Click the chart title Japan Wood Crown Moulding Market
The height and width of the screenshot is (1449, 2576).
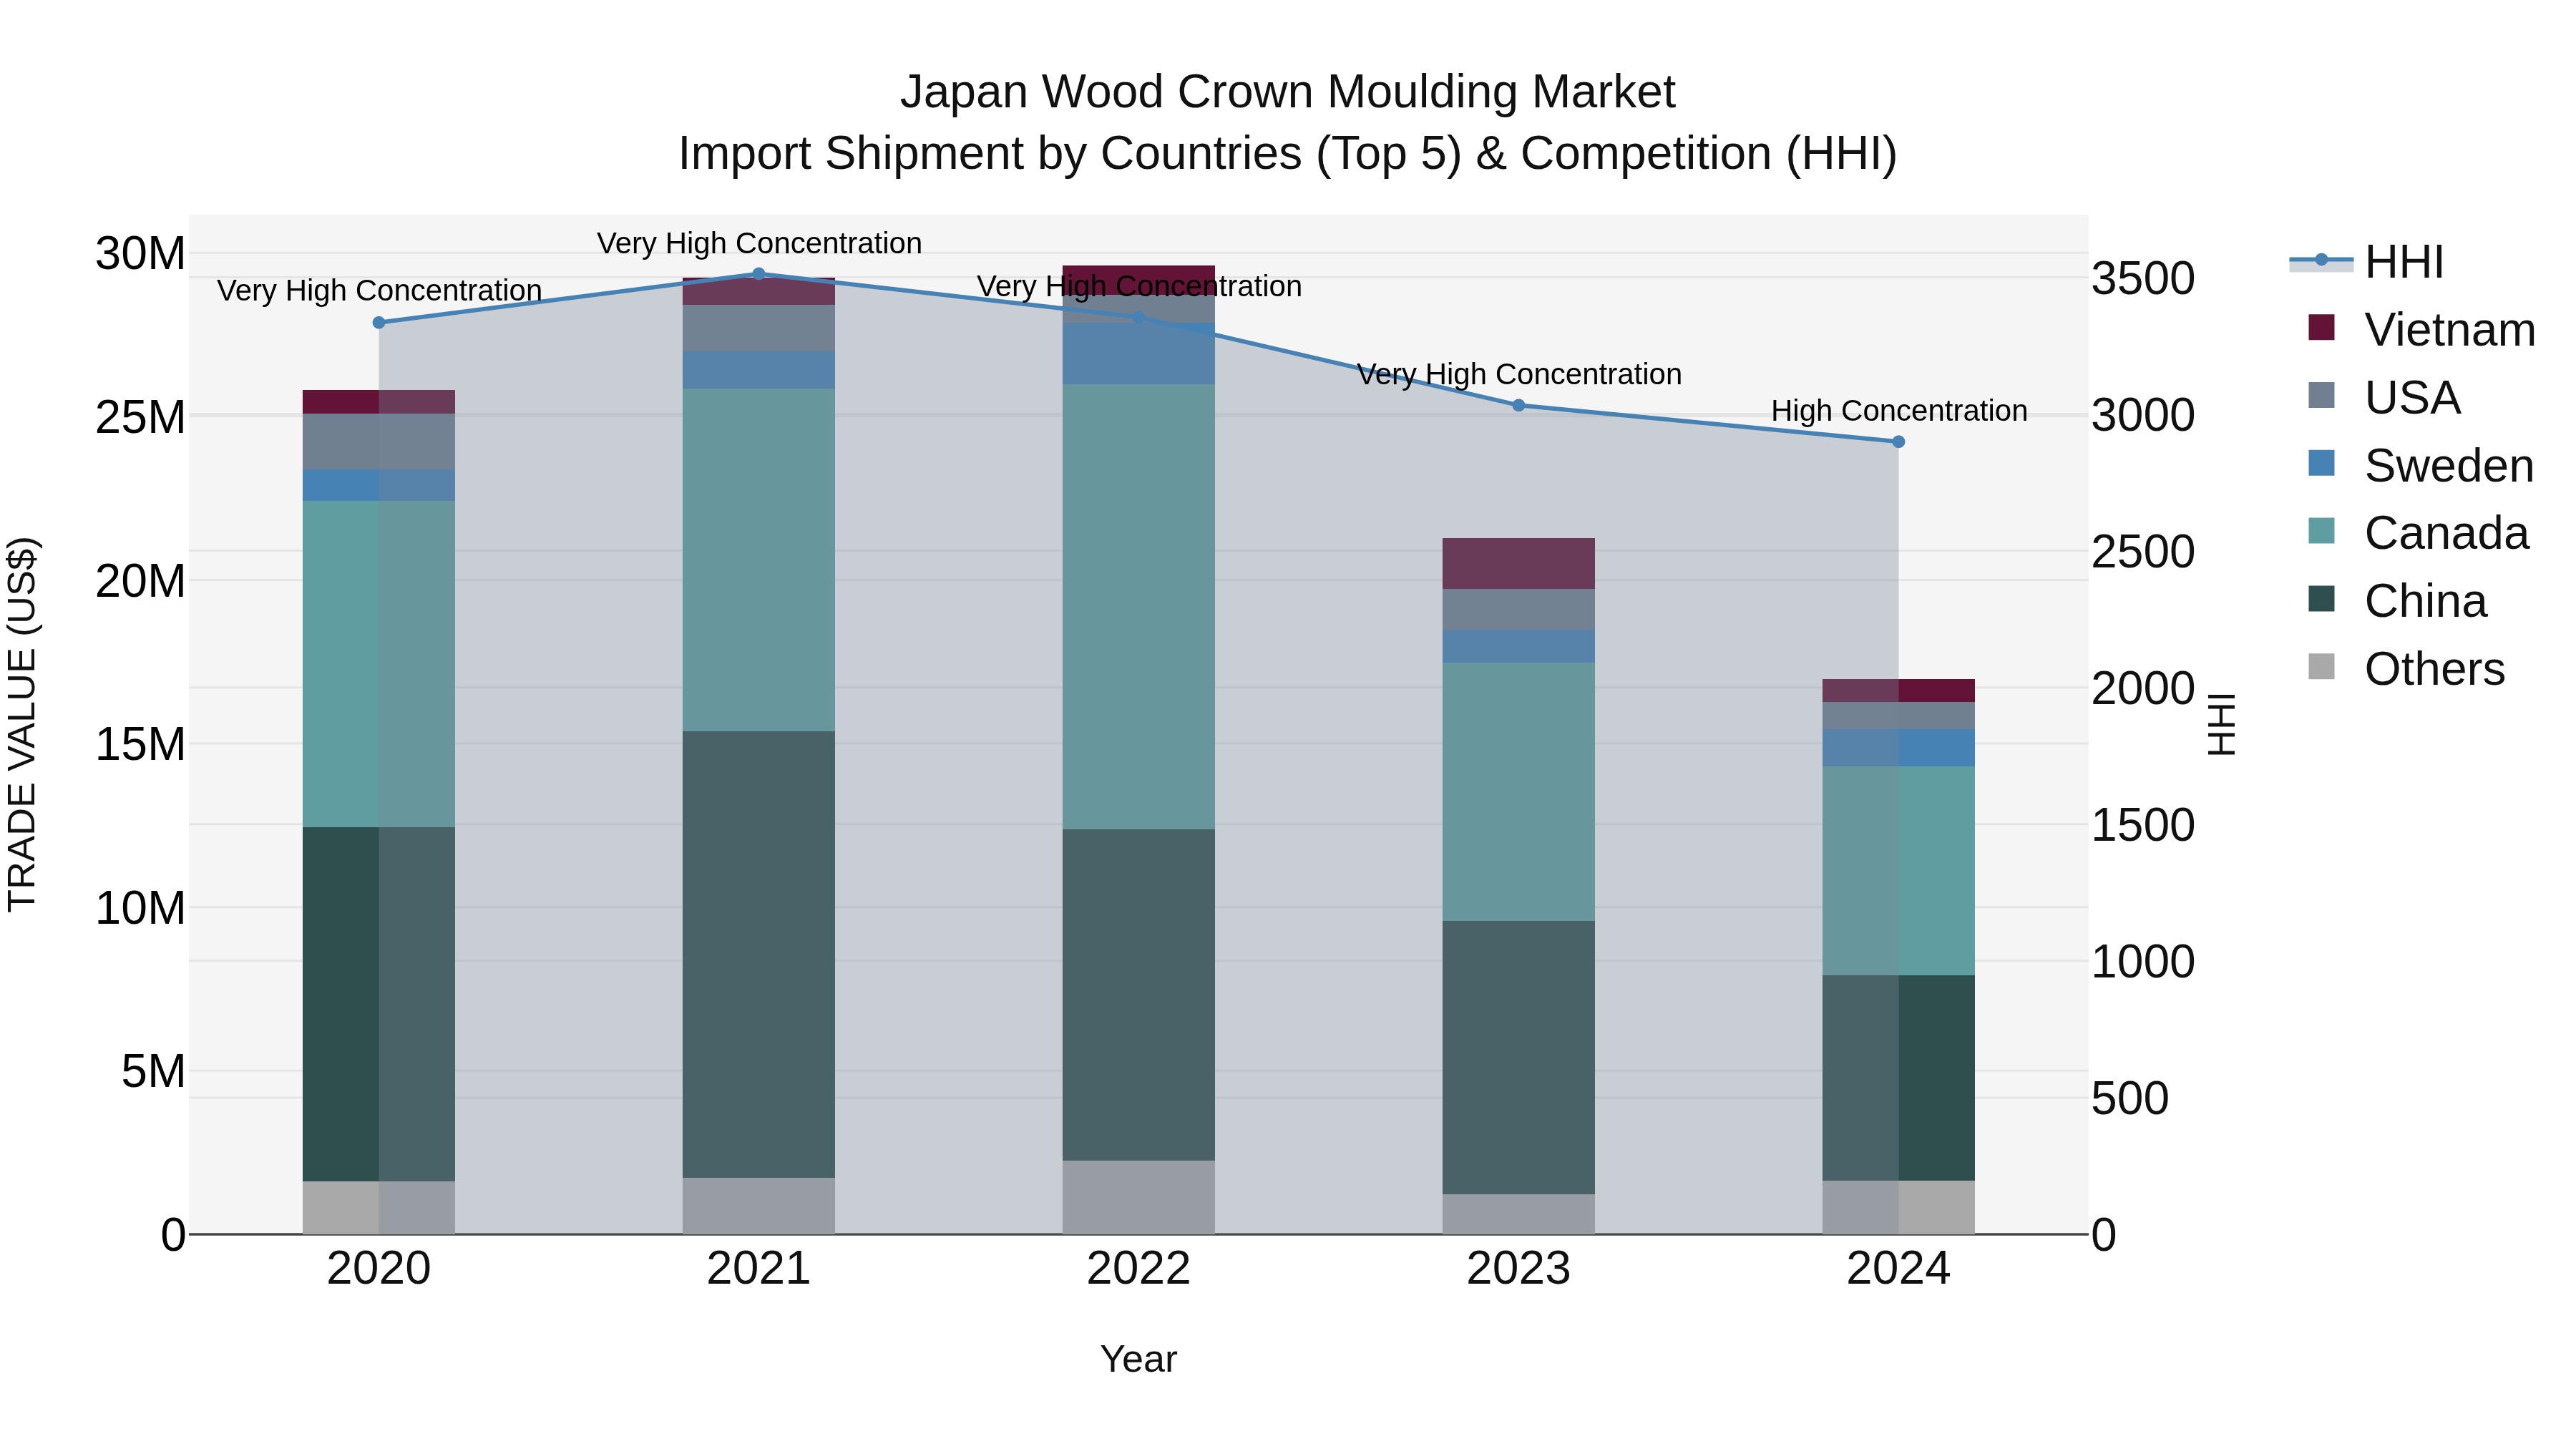pos(1287,92)
